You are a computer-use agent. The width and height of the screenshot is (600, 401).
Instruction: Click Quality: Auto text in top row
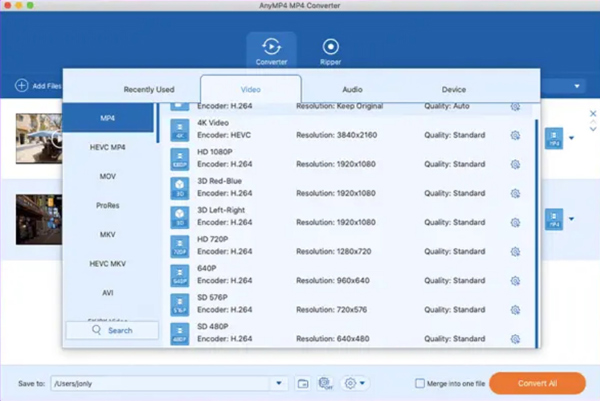(447, 106)
